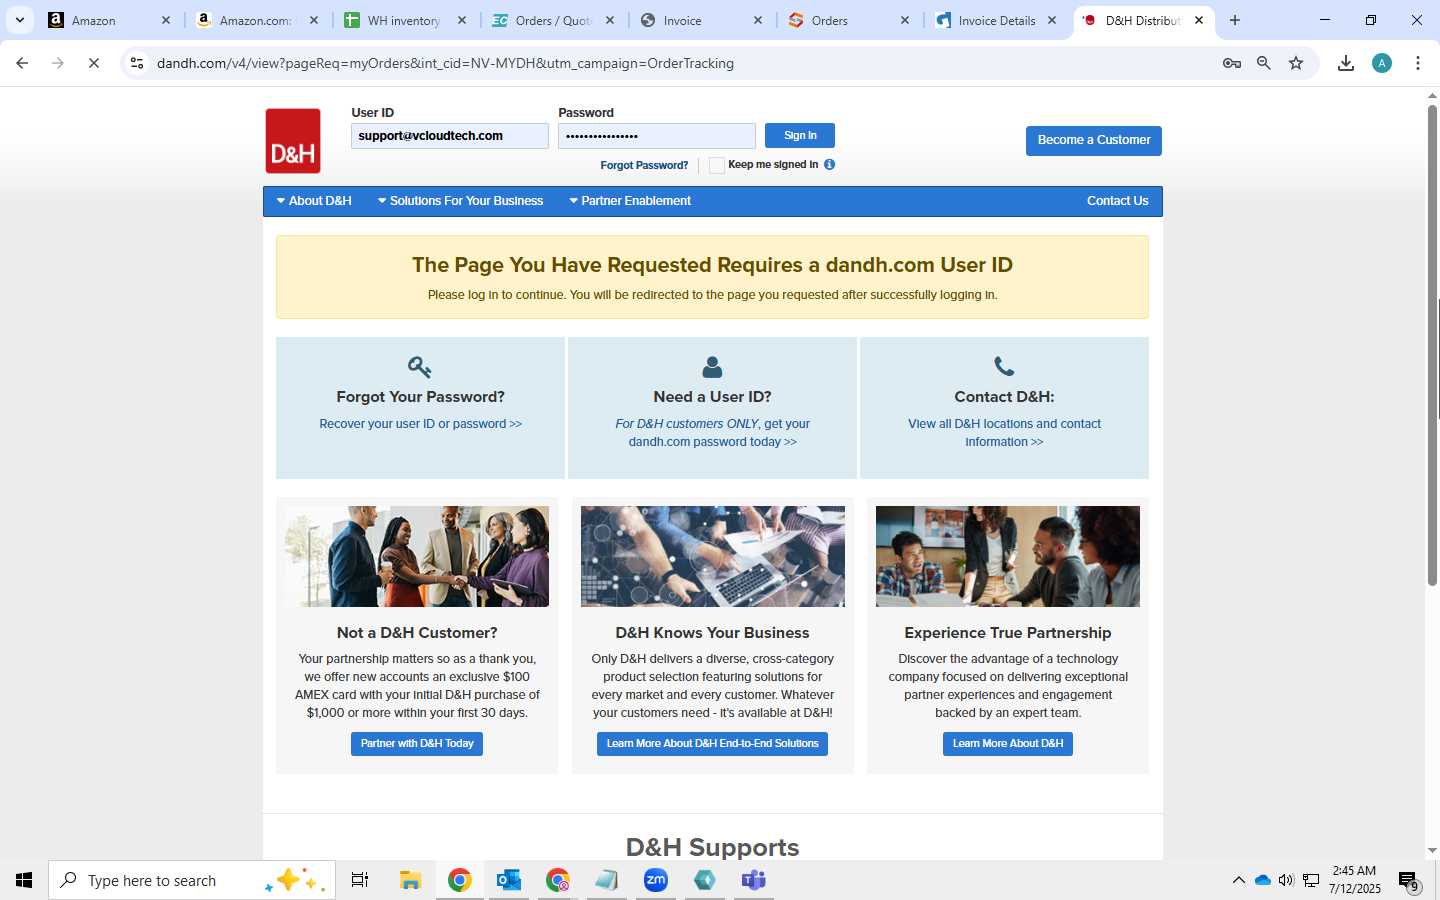Click the page vertical scrollbar

[1432, 345]
